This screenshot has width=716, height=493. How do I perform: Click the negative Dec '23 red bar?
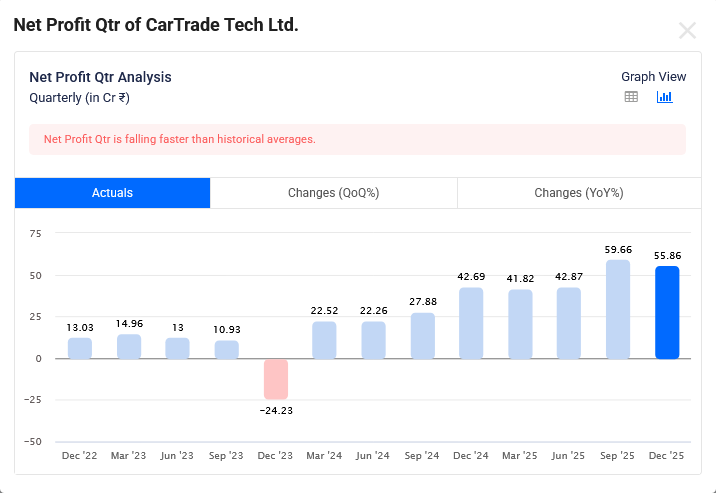tap(276, 379)
